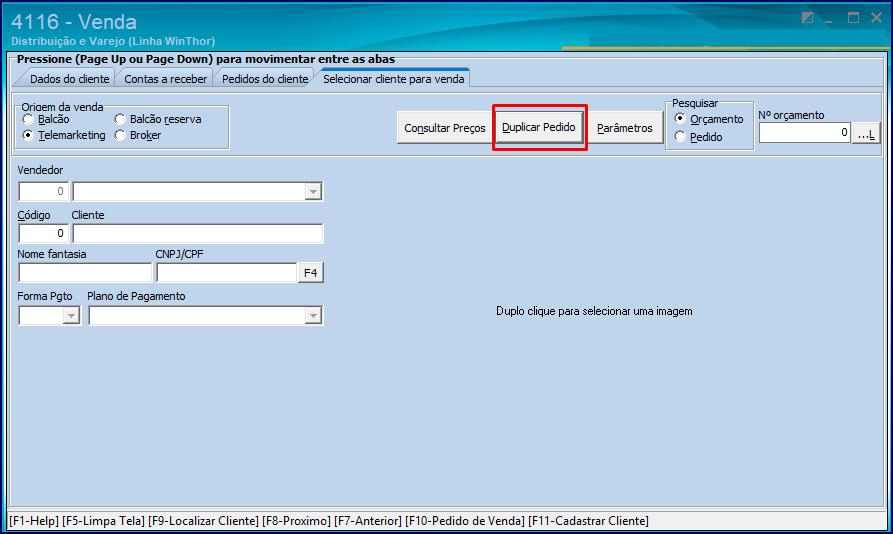
Task: Go to Selecionar cliente para venda tab
Action: (x=394, y=79)
